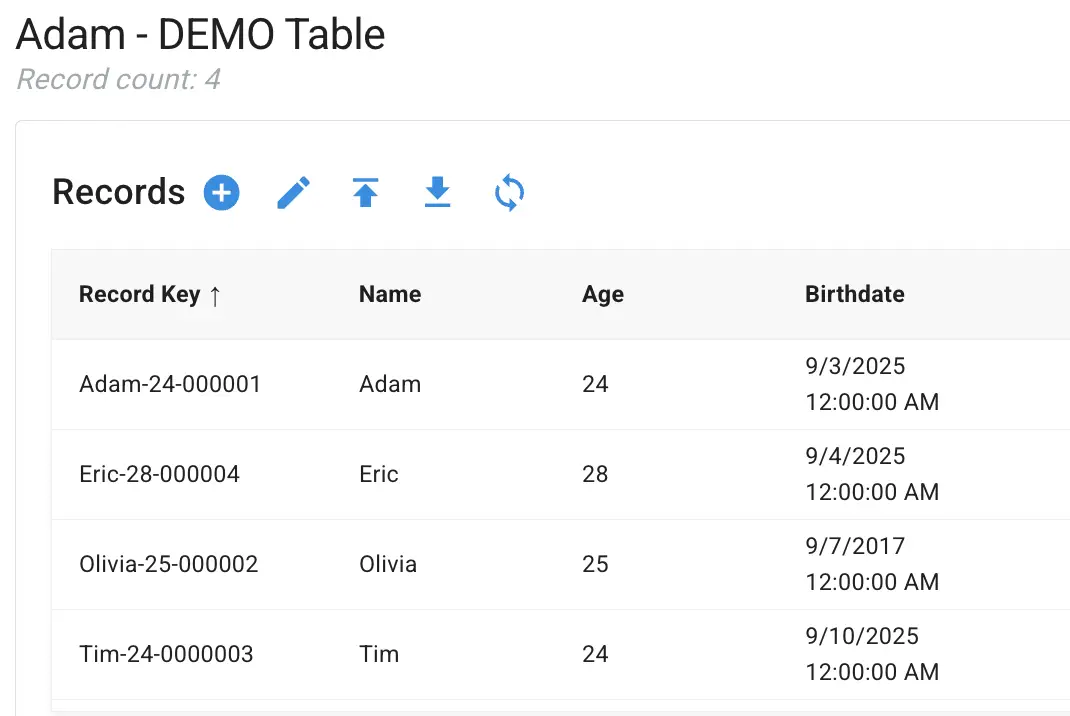
Task: Click Tim's birthdate 9/10/2025 cell
Action: coord(871,654)
